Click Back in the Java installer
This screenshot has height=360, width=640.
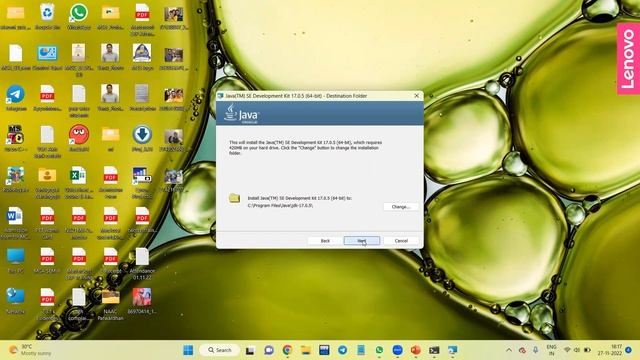pyautogui.click(x=325, y=241)
